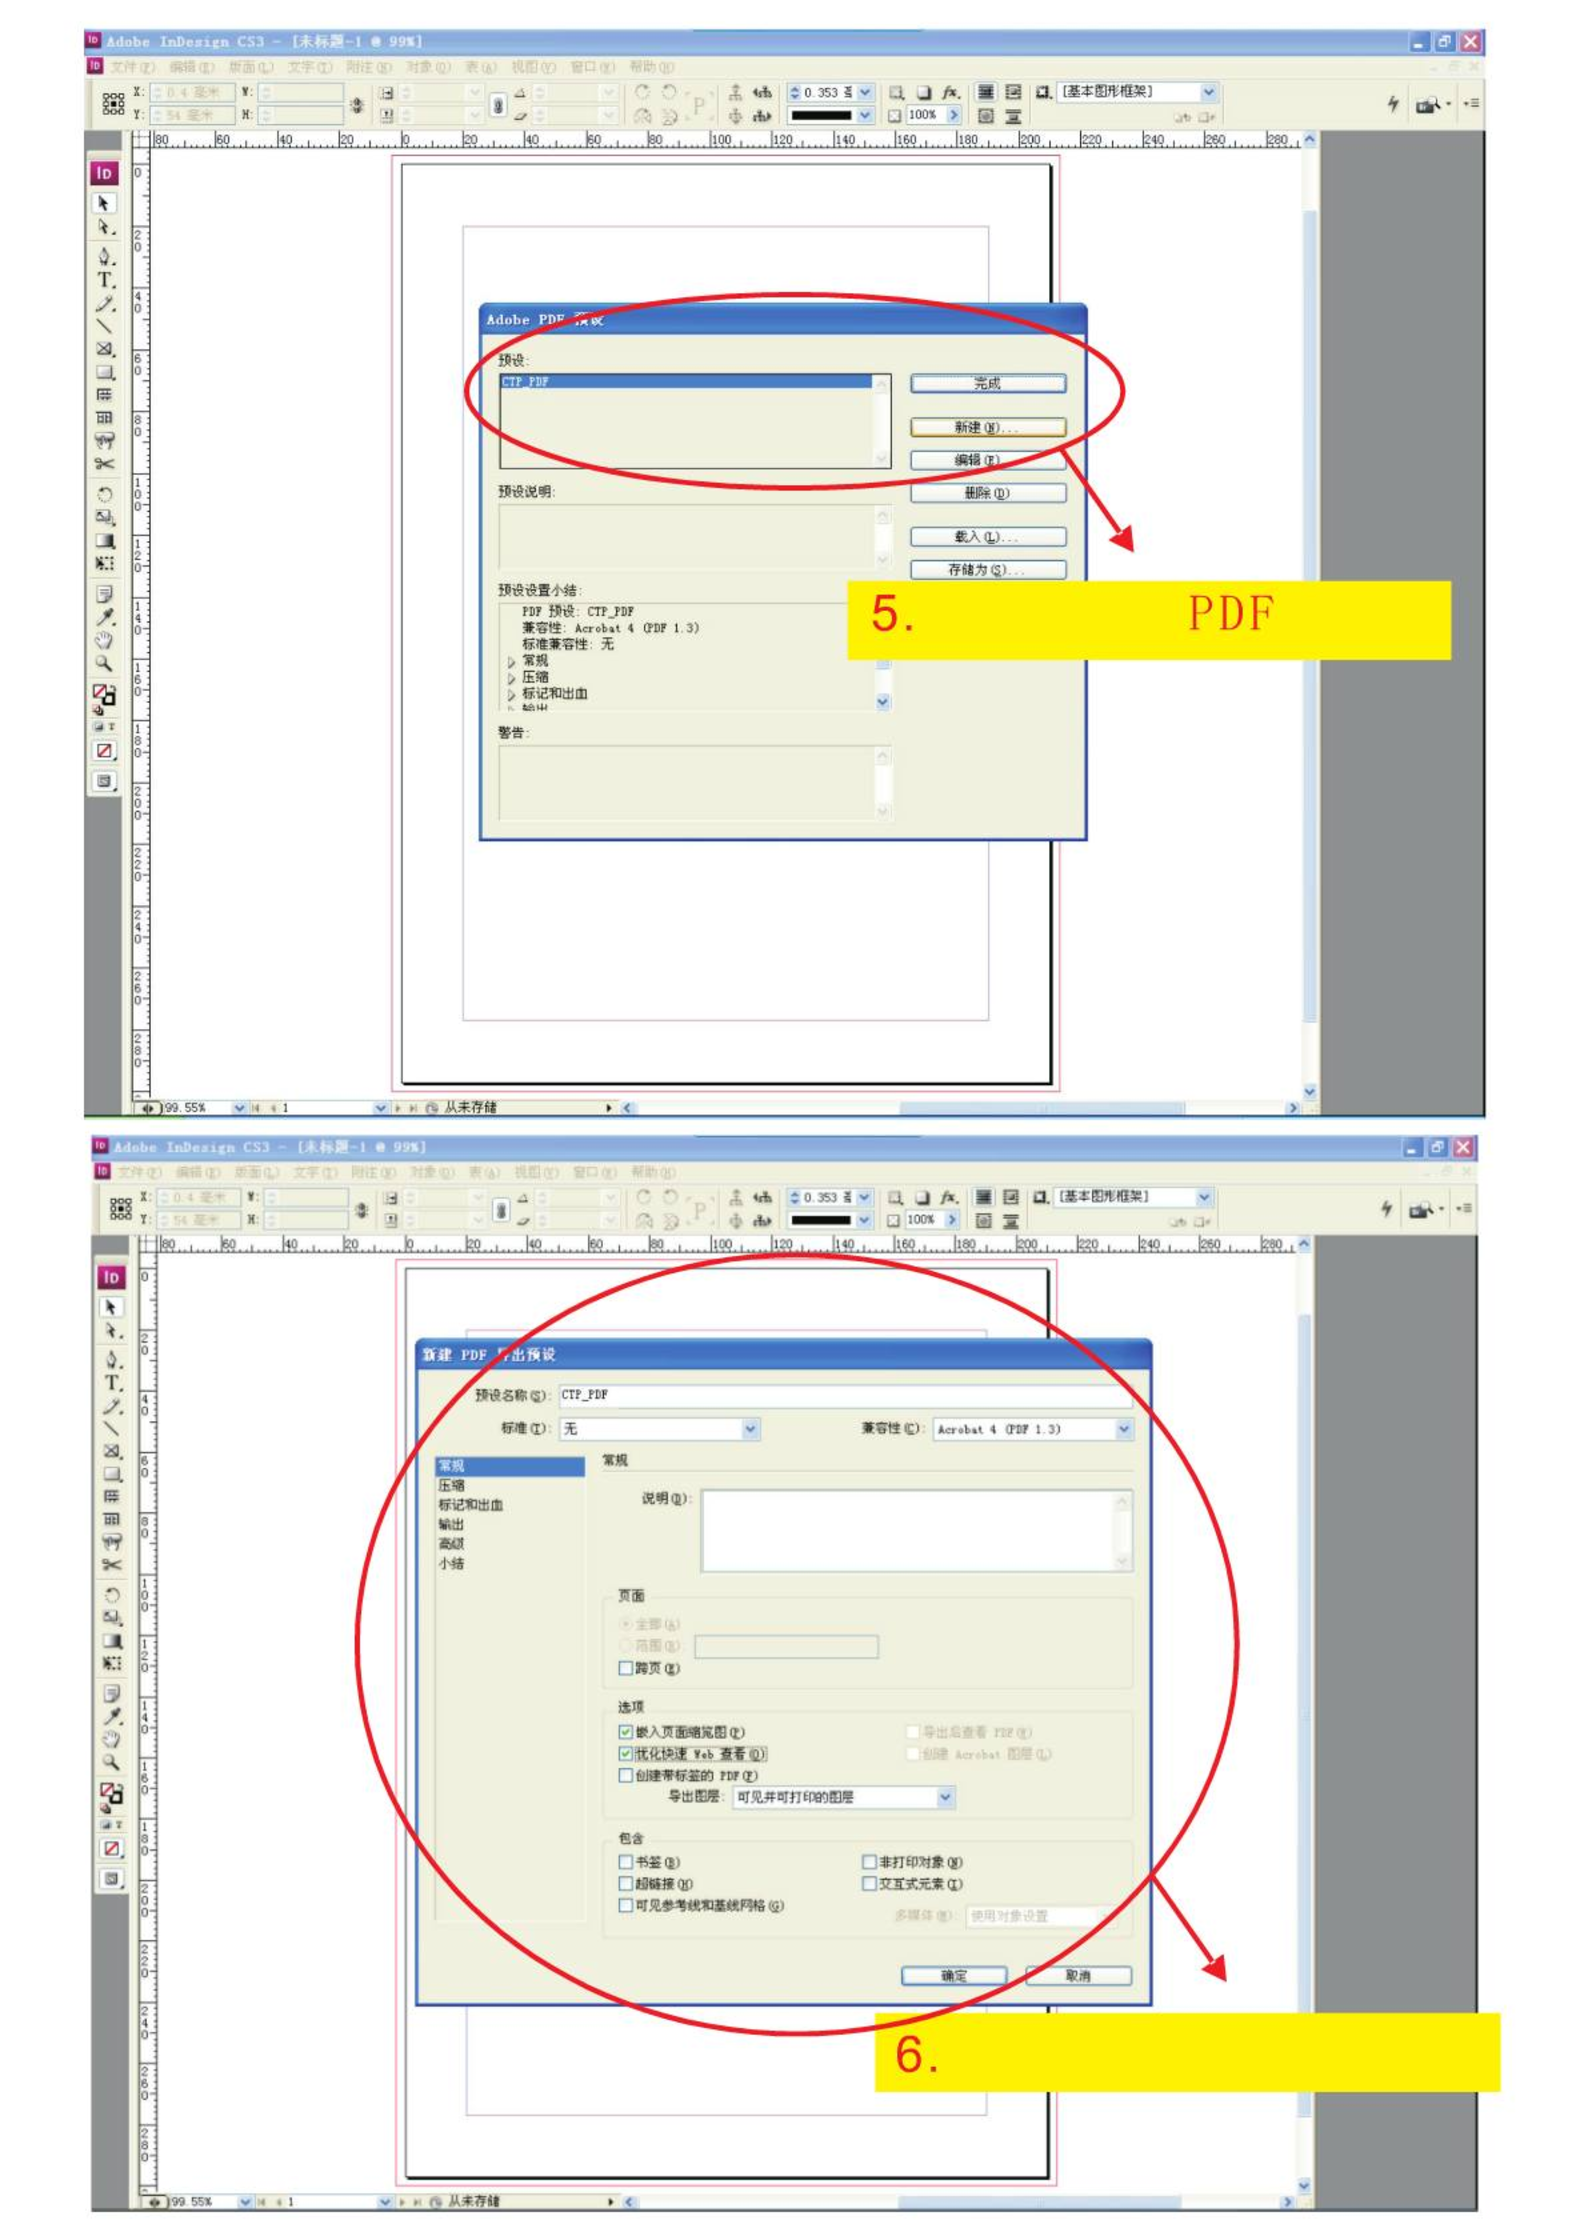Uncheck 嵌入页面缩览图 checkbox
Screen dimensions: 1584x2240
click(x=625, y=1732)
